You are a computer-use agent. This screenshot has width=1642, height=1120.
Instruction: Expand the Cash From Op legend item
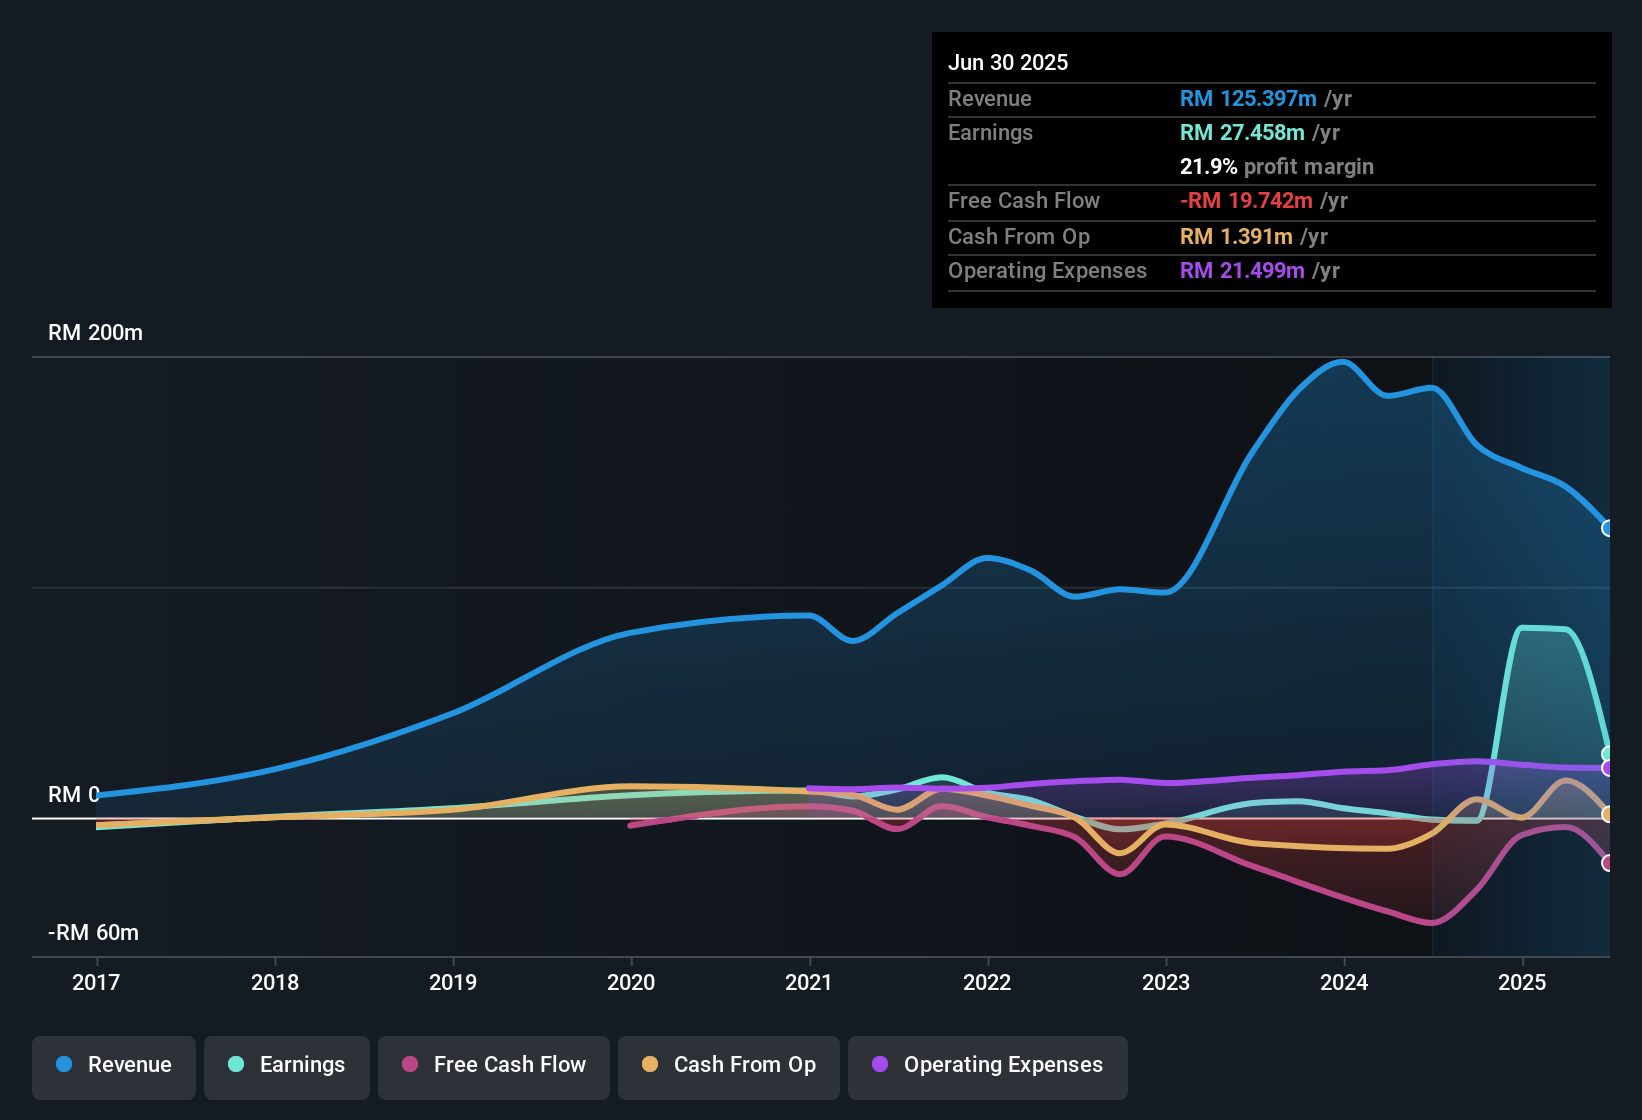tap(728, 1065)
